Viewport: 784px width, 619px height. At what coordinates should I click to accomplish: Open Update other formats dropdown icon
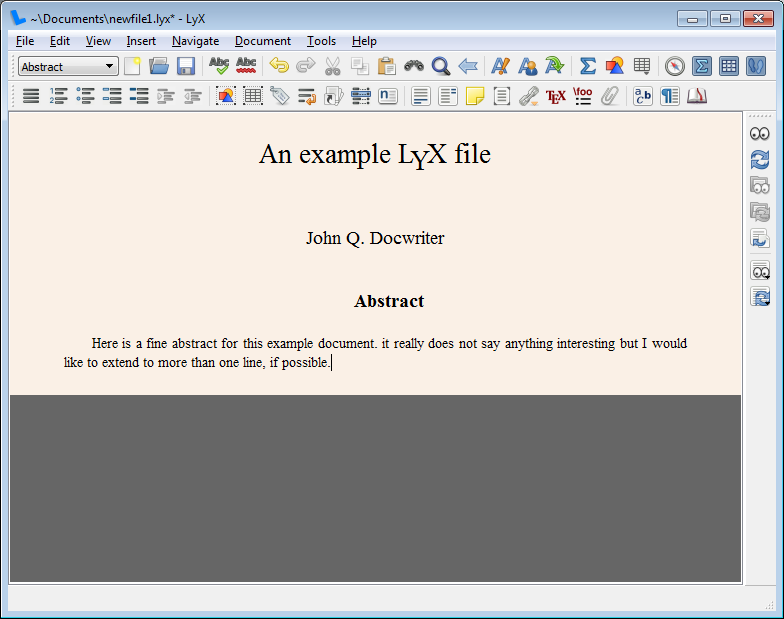click(760, 296)
